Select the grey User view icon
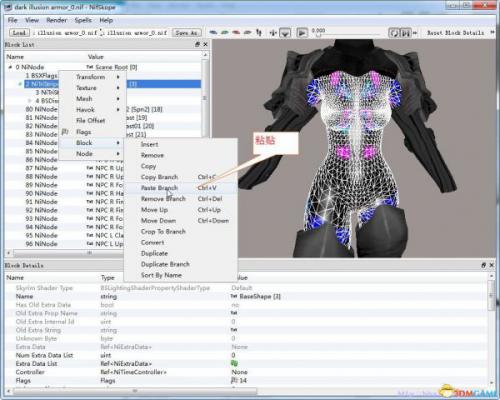500x400 pixels. tap(247, 32)
